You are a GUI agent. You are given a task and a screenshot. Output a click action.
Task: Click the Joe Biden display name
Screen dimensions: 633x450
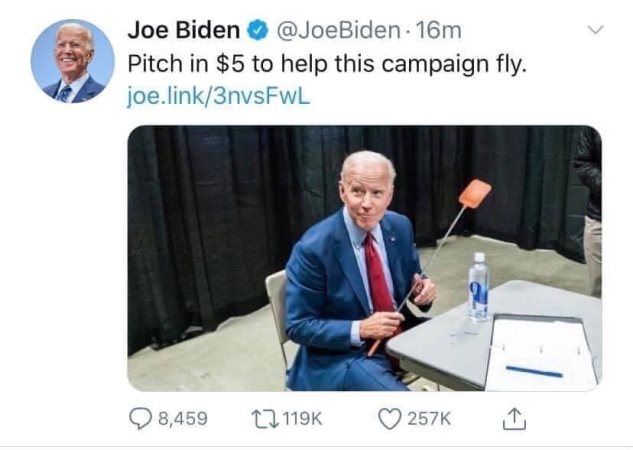(x=184, y=30)
